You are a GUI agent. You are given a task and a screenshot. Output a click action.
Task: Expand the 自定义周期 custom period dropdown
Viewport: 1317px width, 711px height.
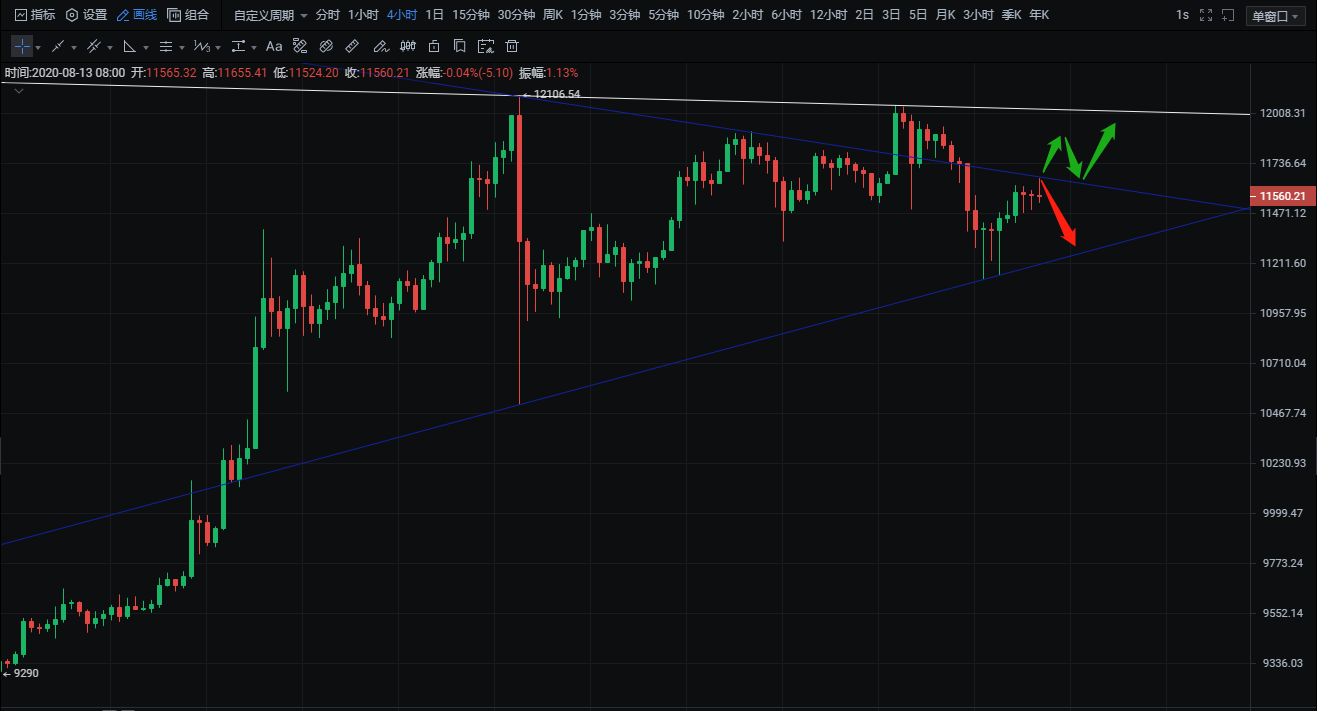pyautogui.click(x=270, y=15)
